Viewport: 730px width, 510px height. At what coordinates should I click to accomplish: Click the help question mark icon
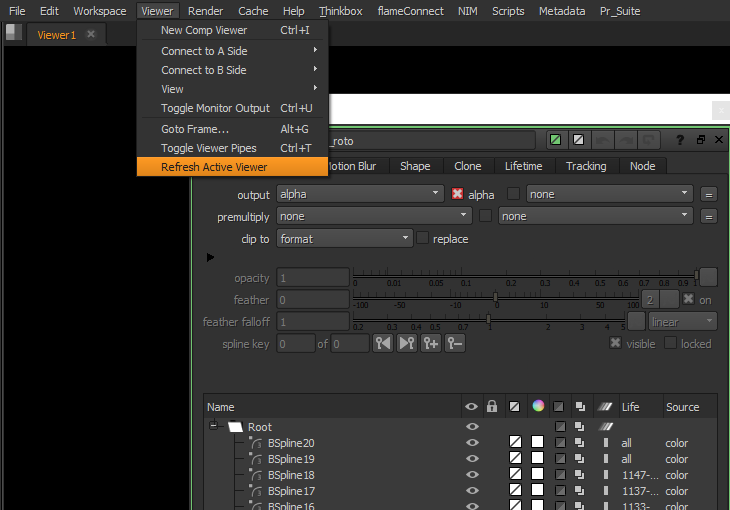tap(680, 140)
